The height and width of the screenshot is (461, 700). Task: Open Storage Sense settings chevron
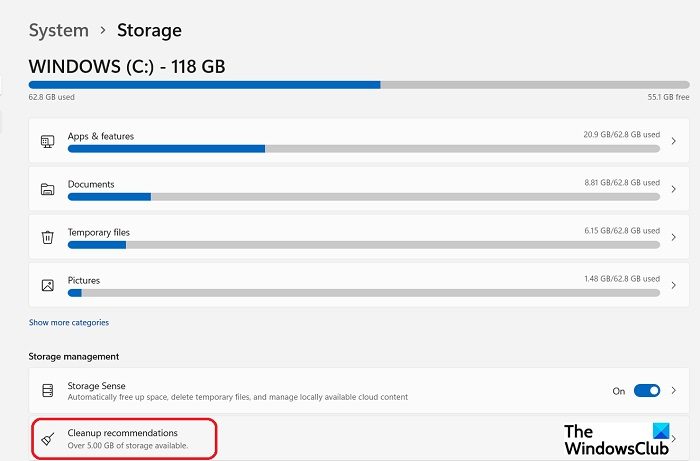(x=674, y=391)
